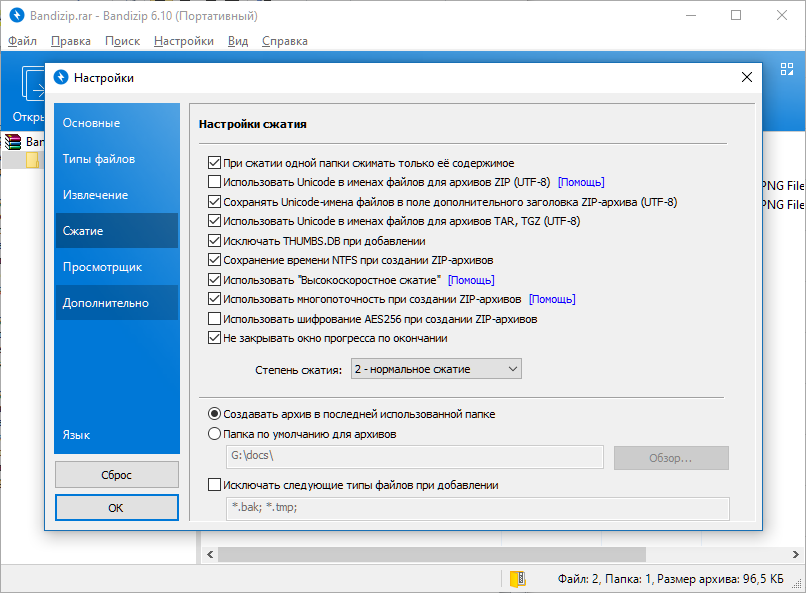Image resolution: width=806 pixels, height=593 pixels.
Task: Open the Извлечение settings tab
Action: coord(117,195)
